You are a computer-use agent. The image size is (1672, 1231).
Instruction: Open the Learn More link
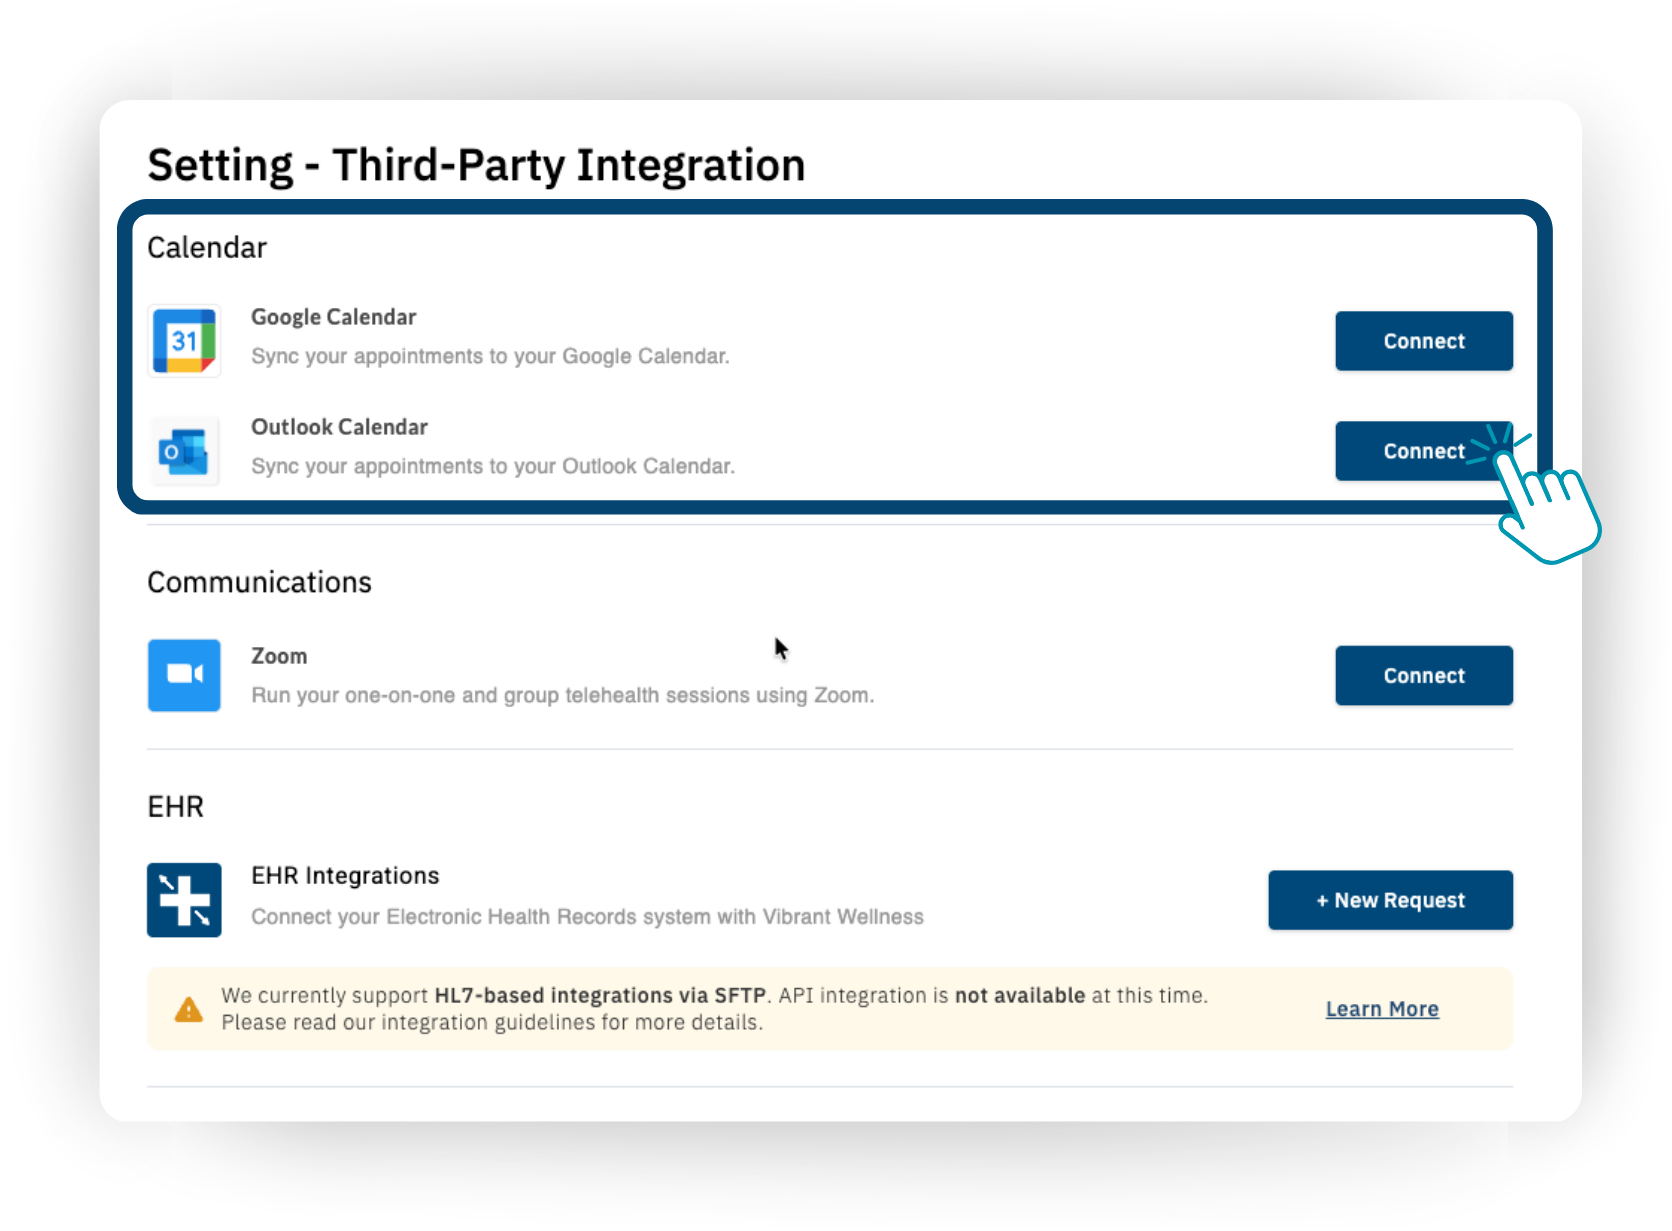pyautogui.click(x=1382, y=1009)
